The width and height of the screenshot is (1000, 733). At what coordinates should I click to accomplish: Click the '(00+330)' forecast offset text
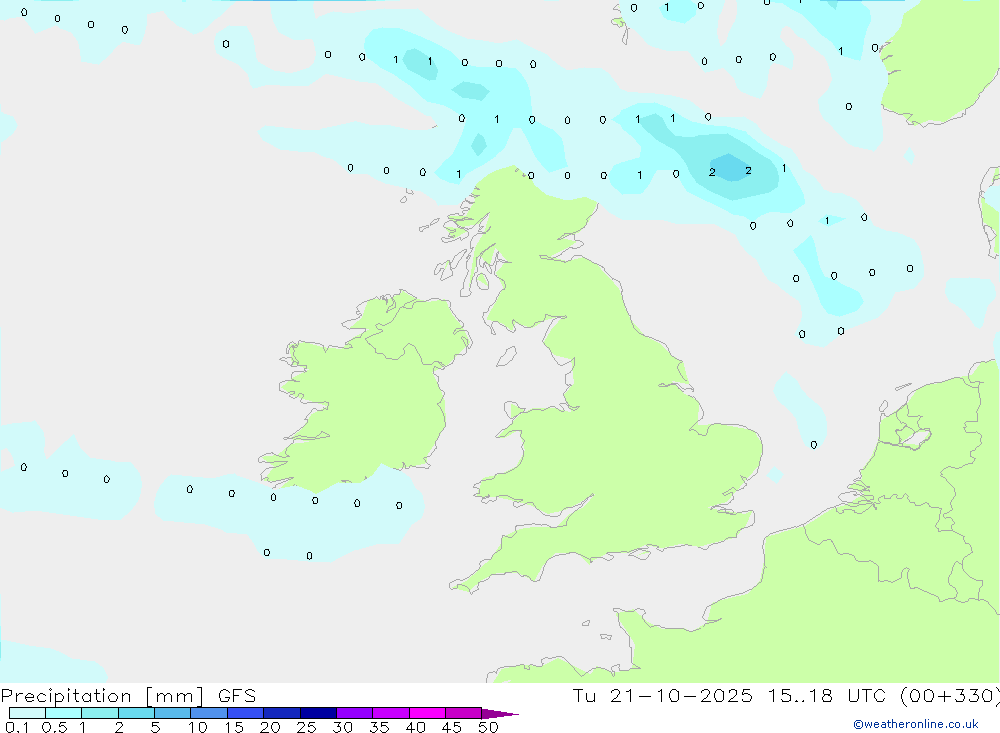pos(950,696)
